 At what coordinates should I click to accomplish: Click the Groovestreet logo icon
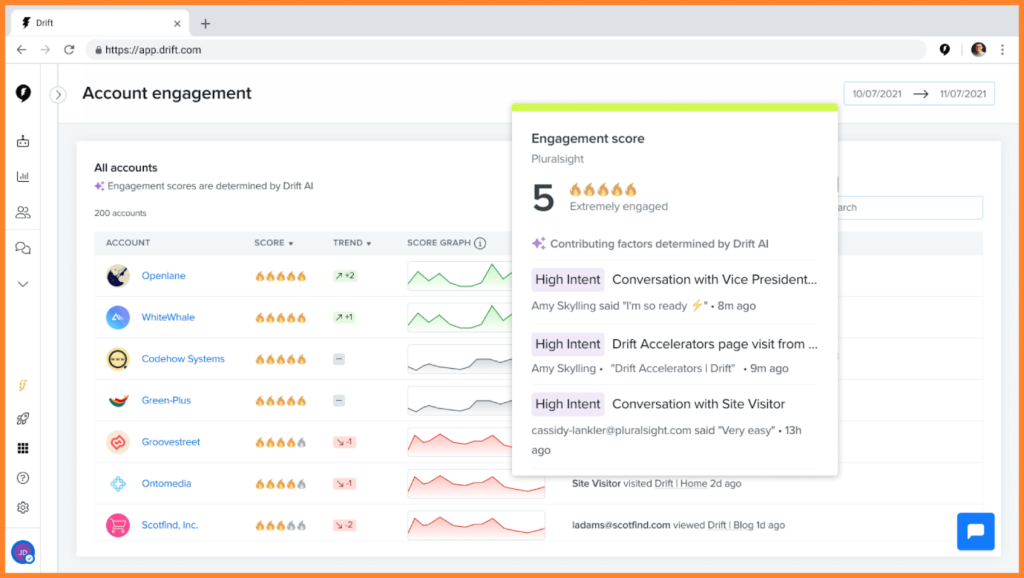pos(118,442)
